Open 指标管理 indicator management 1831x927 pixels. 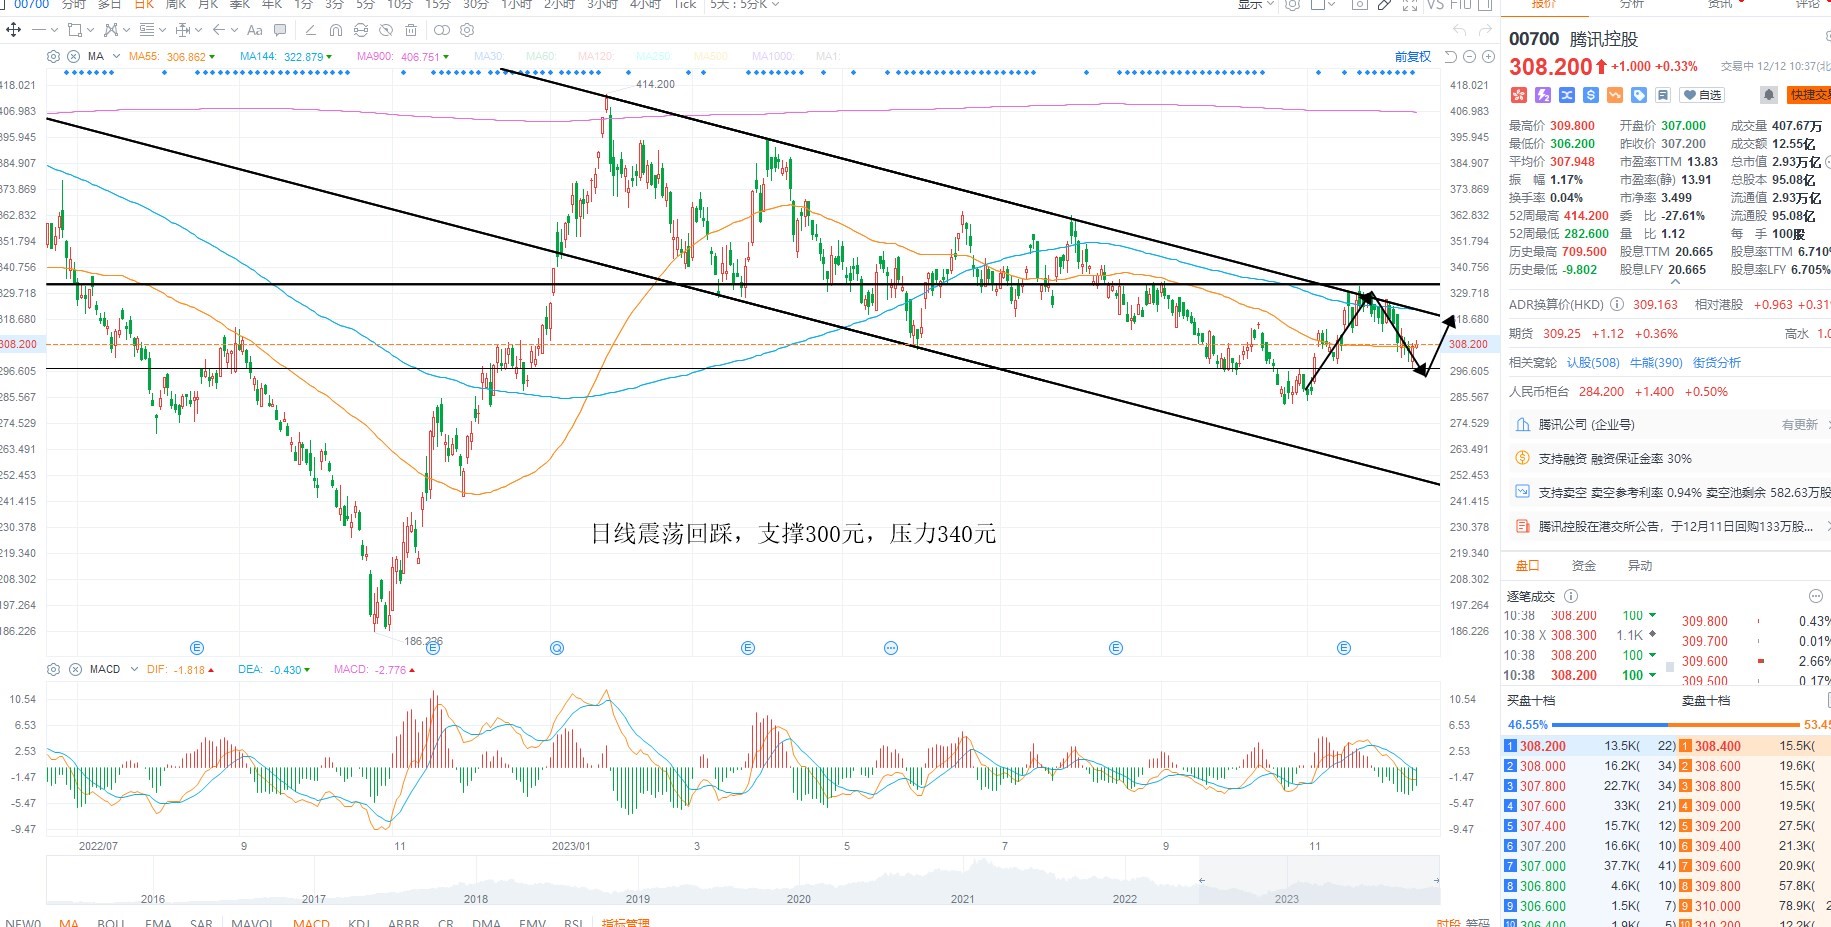point(625,922)
